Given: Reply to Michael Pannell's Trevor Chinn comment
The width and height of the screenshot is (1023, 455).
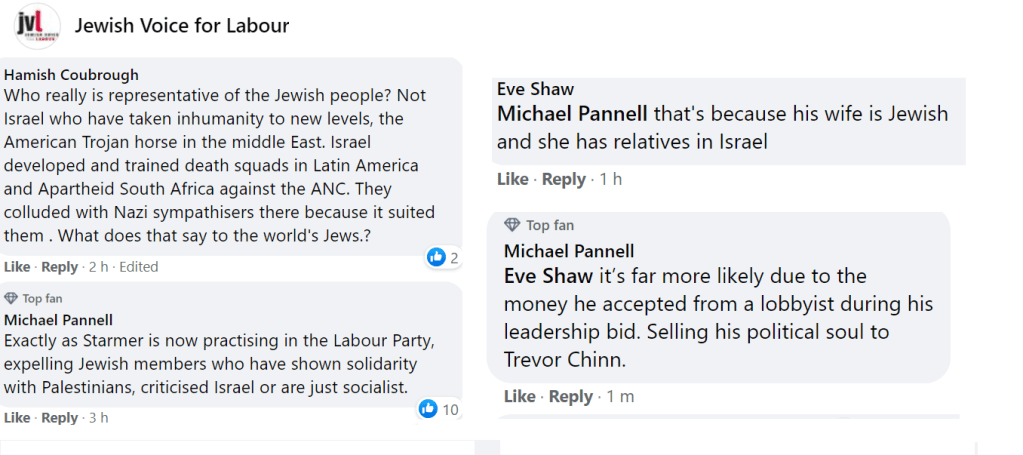Looking at the screenshot, I should pyautogui.click(x=570, y=397).
